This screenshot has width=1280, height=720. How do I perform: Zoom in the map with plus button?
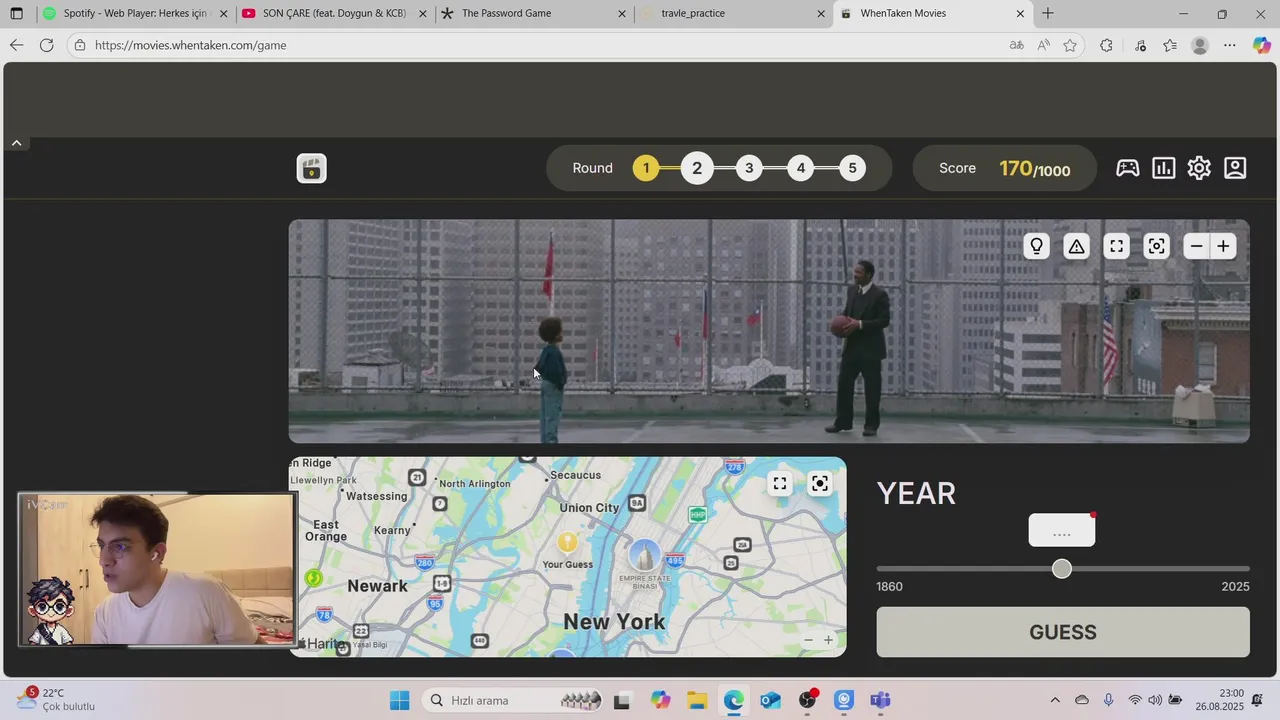click(828, 640)
